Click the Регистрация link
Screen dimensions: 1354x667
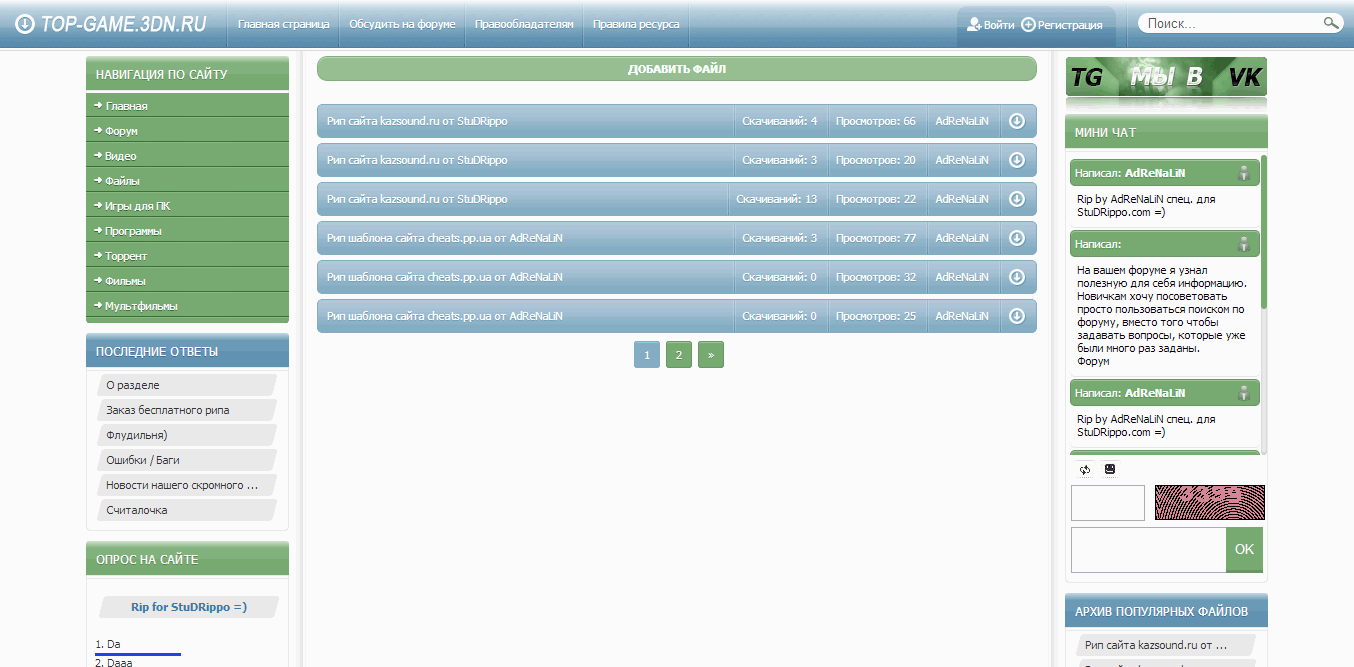pyautogui.click(x=1062, y=25)
